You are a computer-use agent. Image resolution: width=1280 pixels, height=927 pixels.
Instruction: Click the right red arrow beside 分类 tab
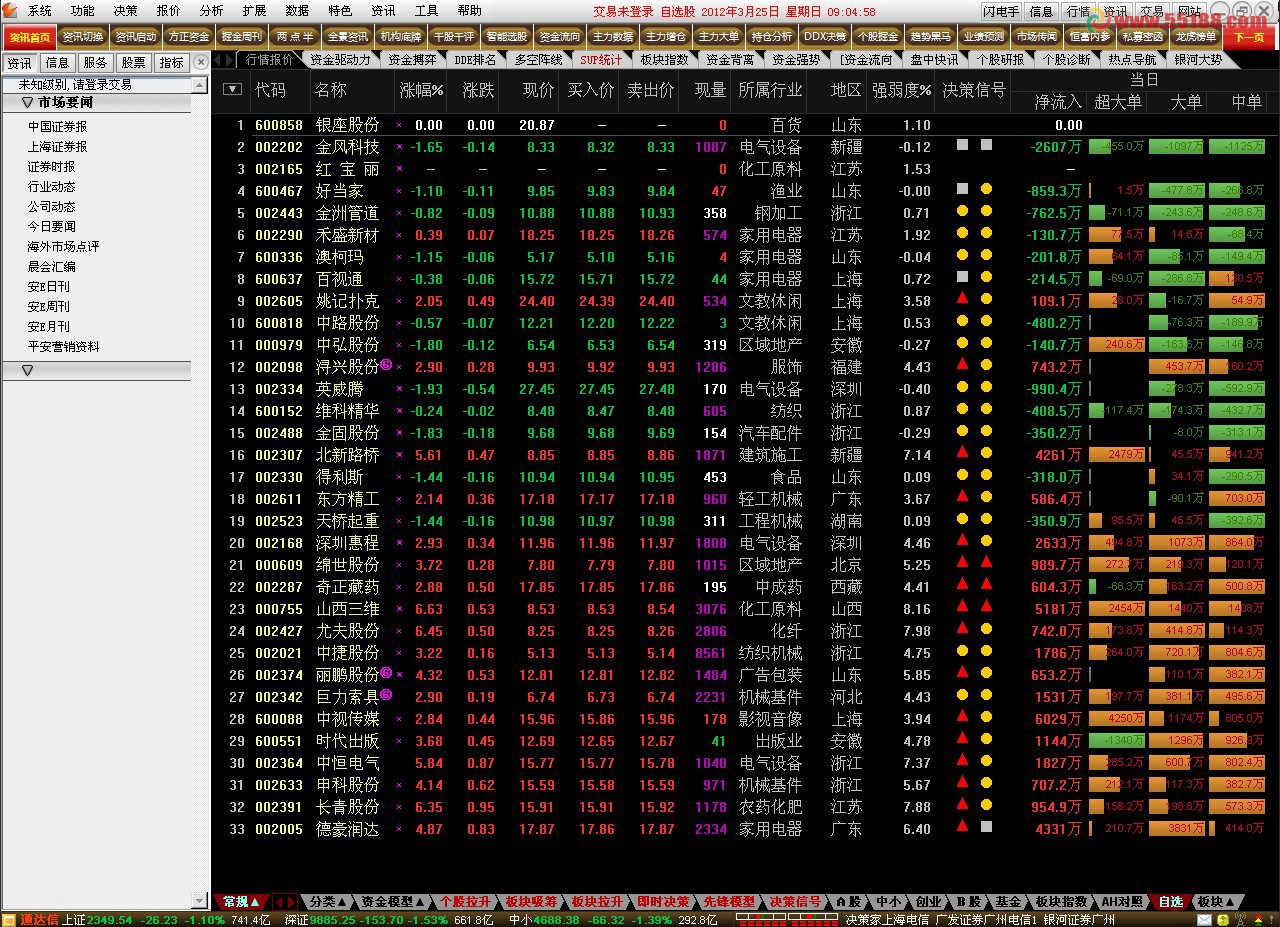pos(292,901)
